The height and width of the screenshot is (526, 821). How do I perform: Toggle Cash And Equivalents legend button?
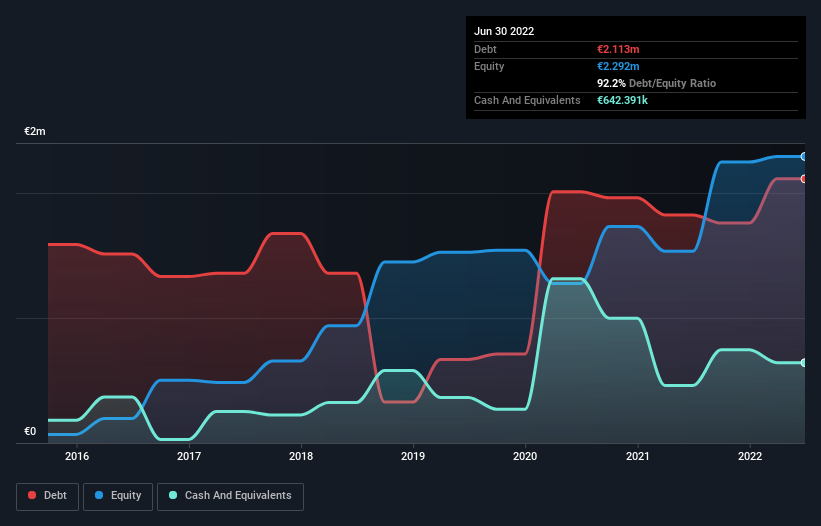tap(230, 496)
